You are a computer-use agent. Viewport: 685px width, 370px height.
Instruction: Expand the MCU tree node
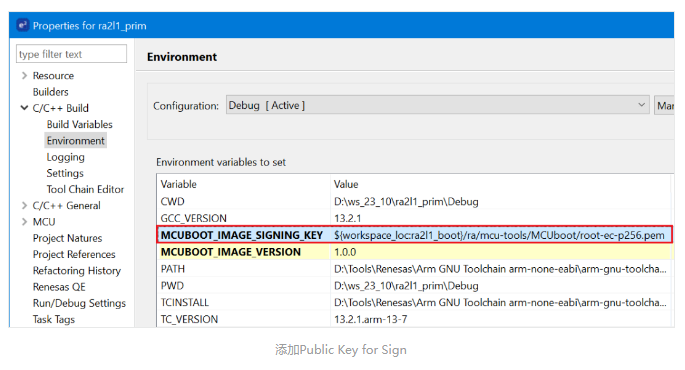coord(24,222)
